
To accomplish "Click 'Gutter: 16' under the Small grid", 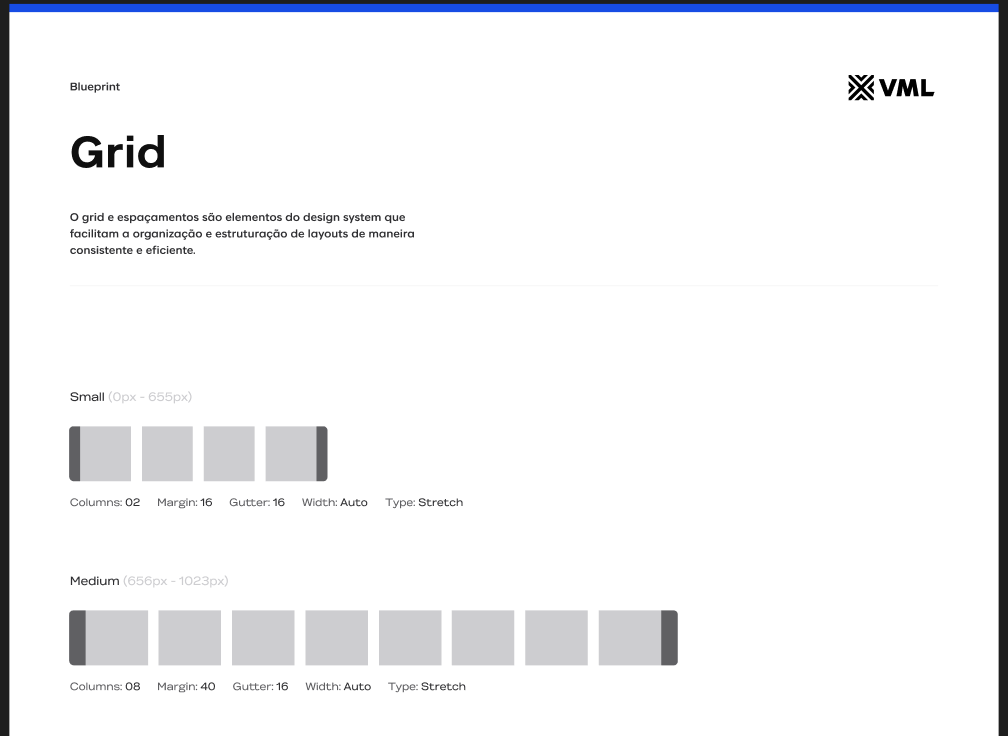I will [x=257, y=502].
